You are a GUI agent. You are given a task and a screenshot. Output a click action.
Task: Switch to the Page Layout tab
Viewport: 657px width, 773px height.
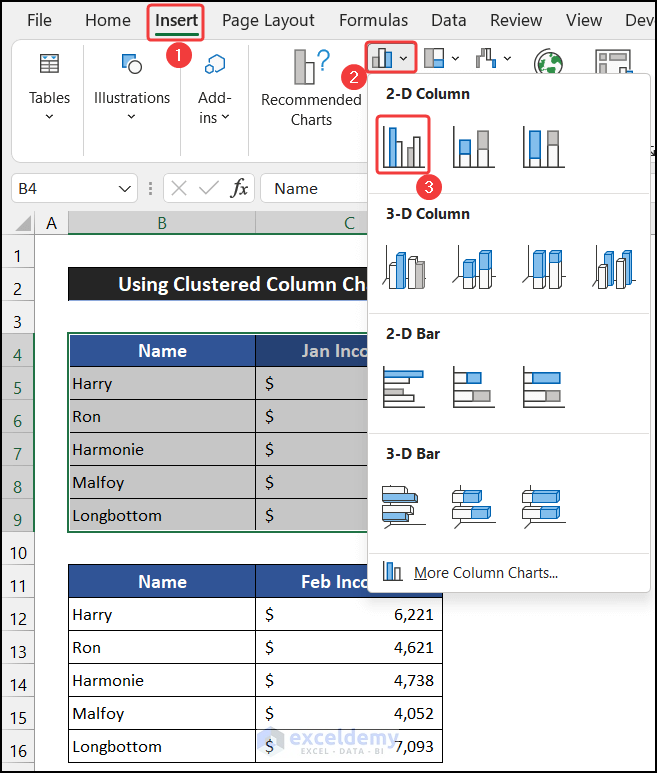coord(268,20)
